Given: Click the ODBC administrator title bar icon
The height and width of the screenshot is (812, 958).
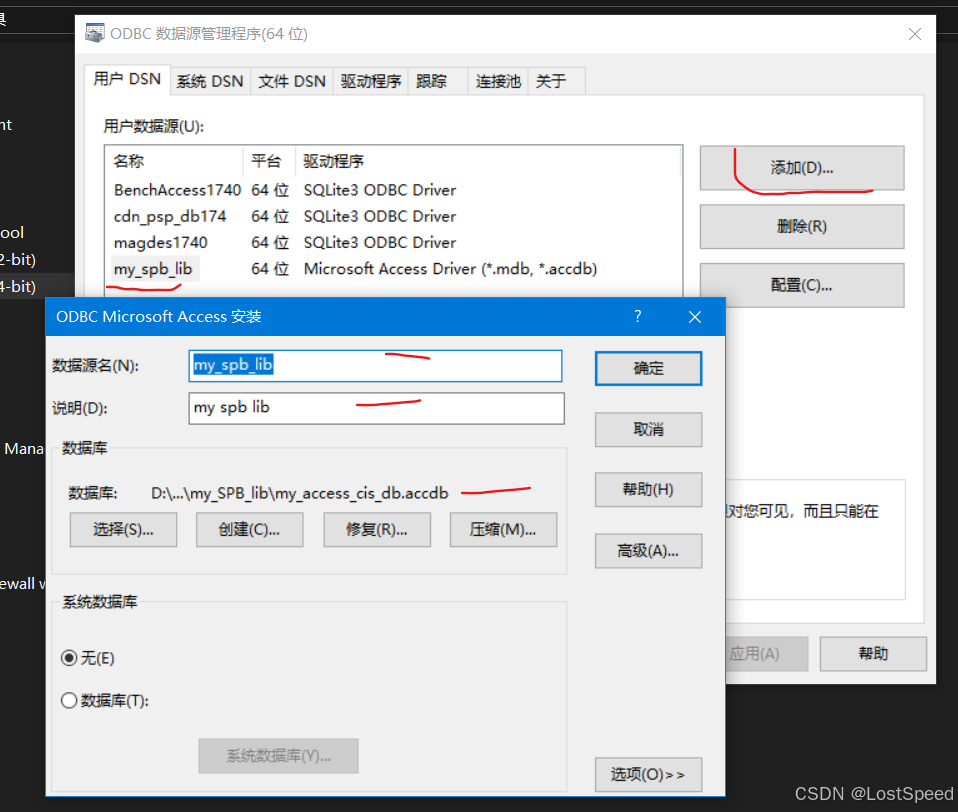Looking at the screenshot, I should tap(94, 33).
